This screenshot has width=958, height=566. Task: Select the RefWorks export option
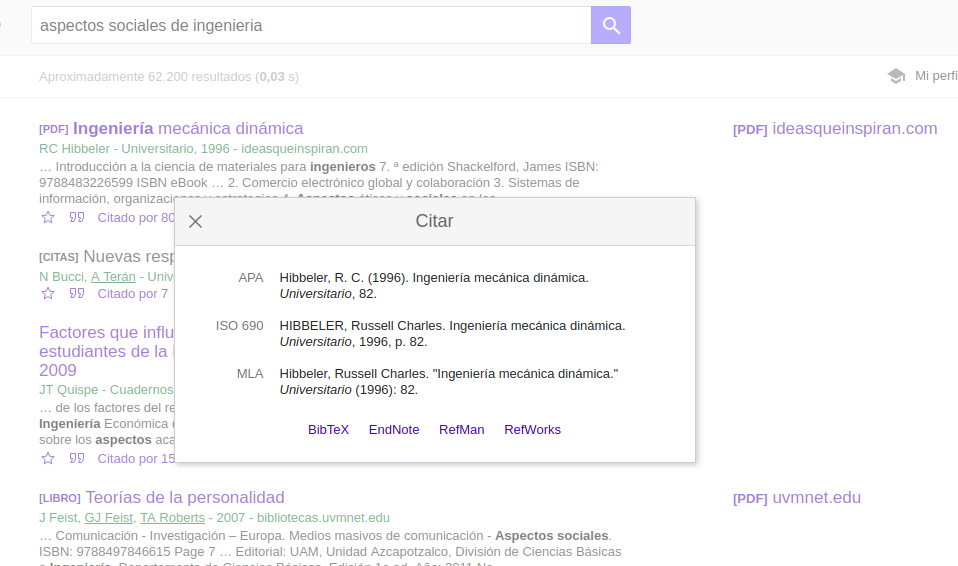pyautogui.click(x=532, y=430)
